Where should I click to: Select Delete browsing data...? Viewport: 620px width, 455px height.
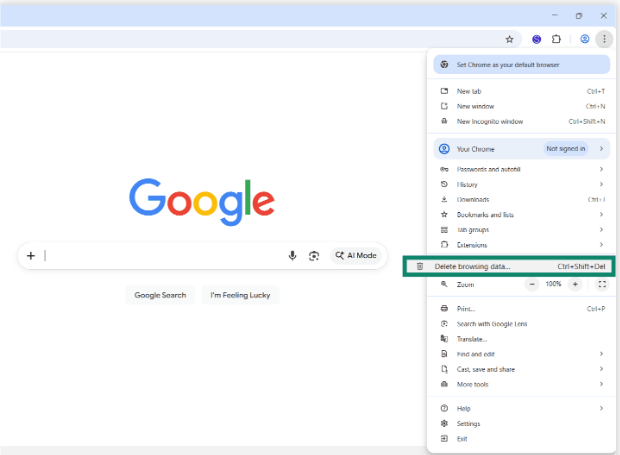[x=509, y=266]
